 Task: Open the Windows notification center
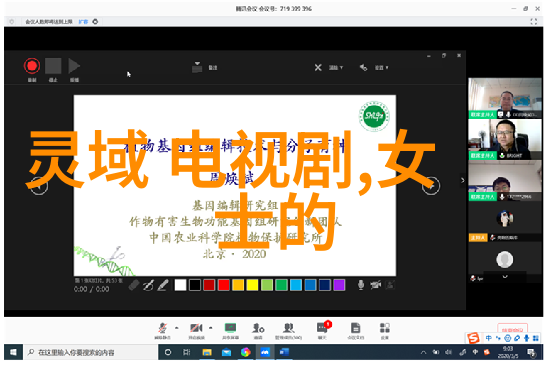pyautogui.click(x=531, y=352)
